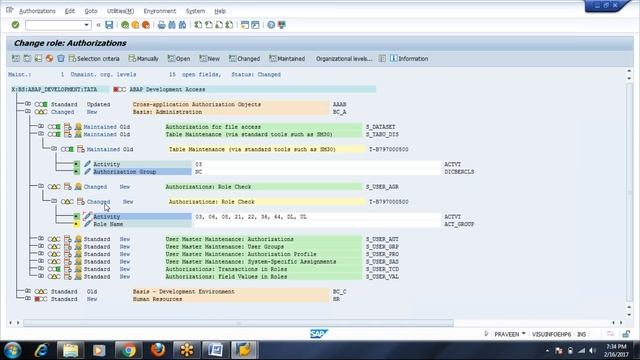This screenshot has height=360, width=640.
Task: Click person icon on S_DATASET row
Action: (78, 127)
